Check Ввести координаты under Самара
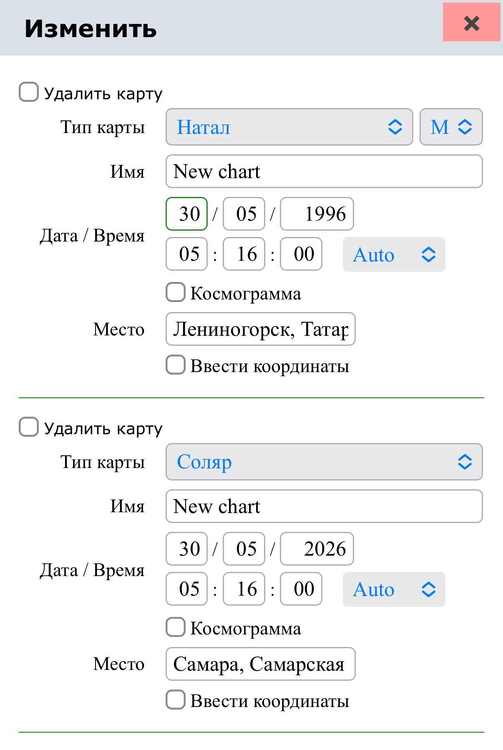This screenshot has width=503, height=750. pos(175,700)
